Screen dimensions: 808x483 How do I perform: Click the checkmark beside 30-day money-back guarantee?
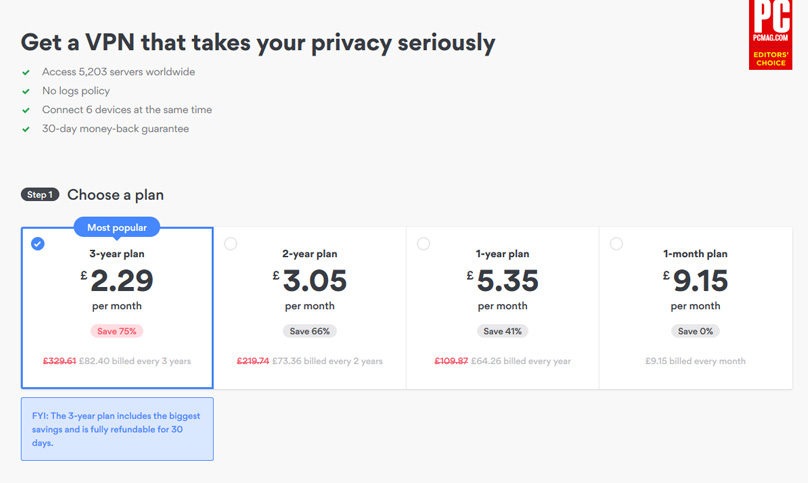[x=26, y=129]
